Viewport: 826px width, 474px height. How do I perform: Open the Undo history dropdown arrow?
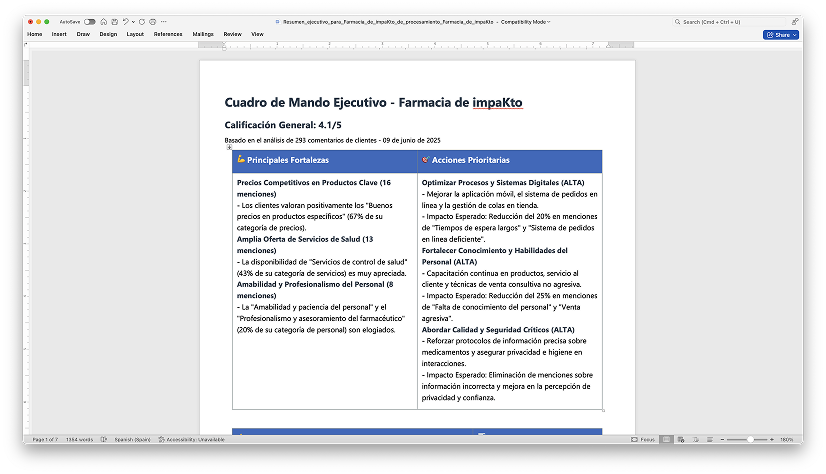click(133, 21)
